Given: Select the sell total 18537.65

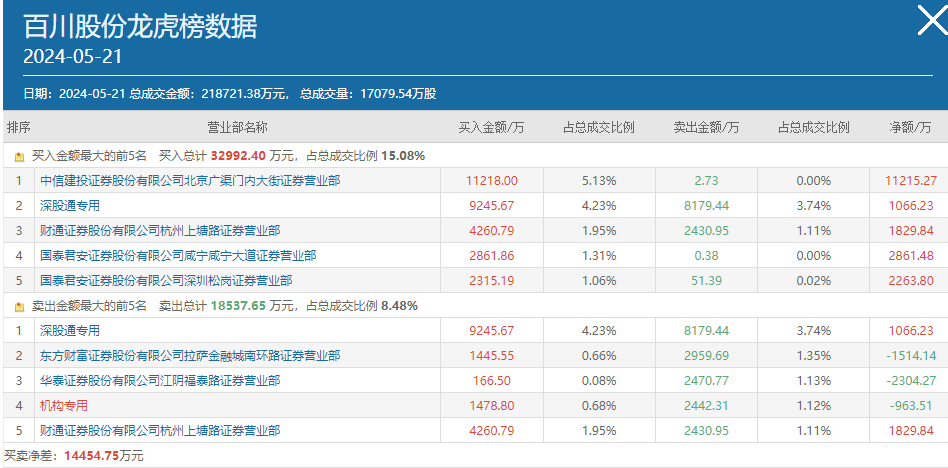Looking at the screenshot, I should [x=238, y=306].
